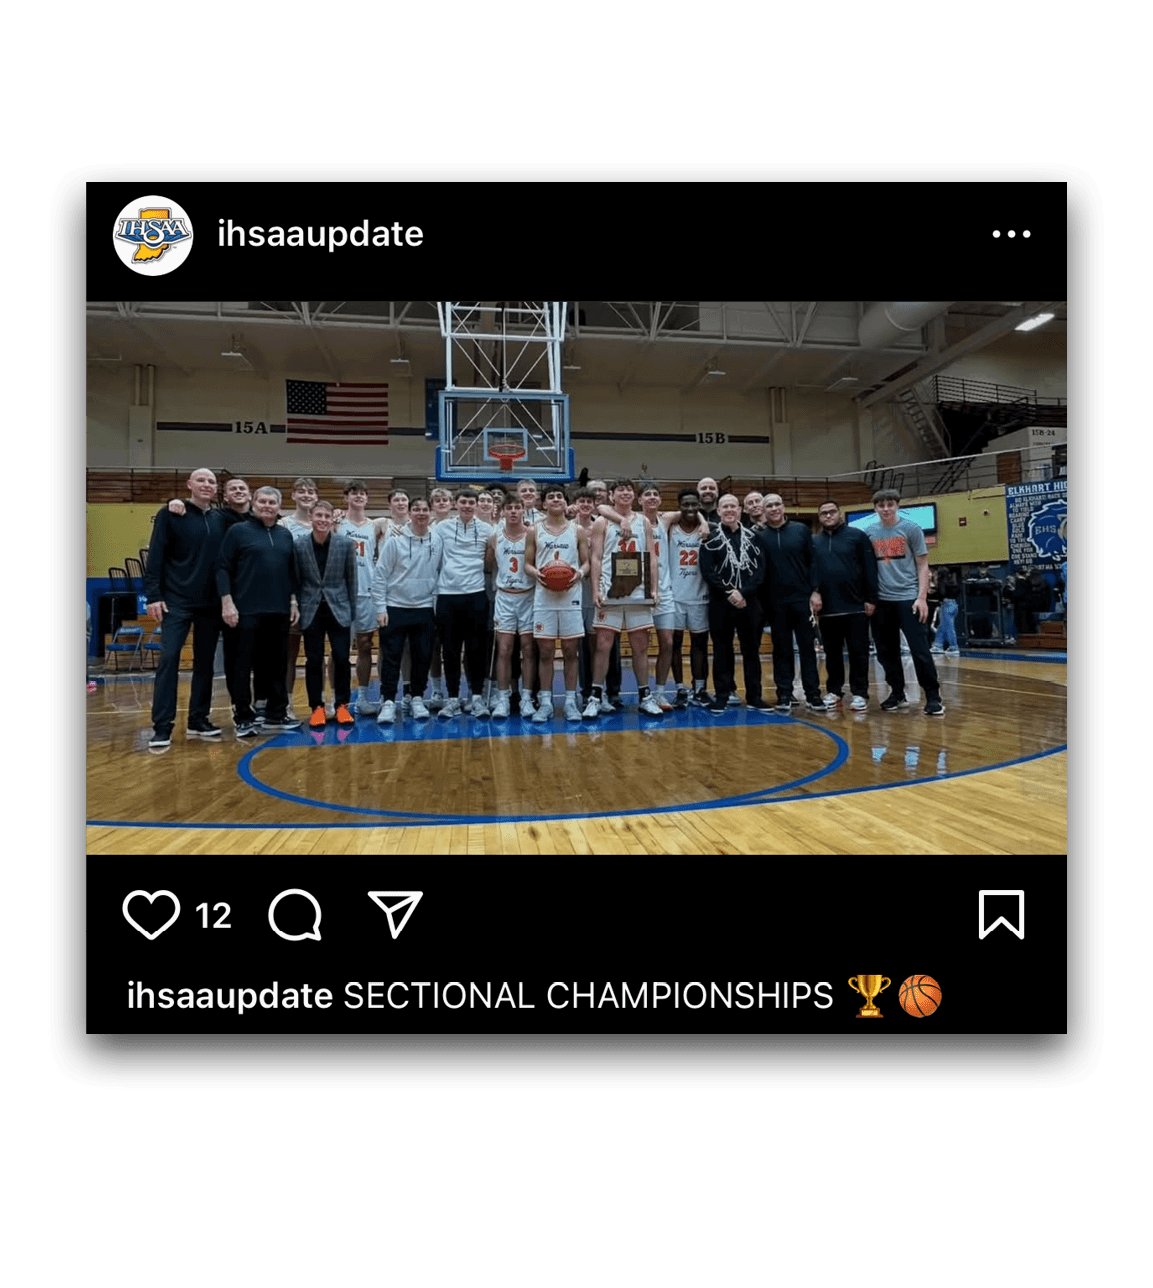Image resolution: width=1153 pixels, height=1288 pixels.
Task: Save the post with the bookmark icon
Action: pyautogui.click(x=1001, y=914)
